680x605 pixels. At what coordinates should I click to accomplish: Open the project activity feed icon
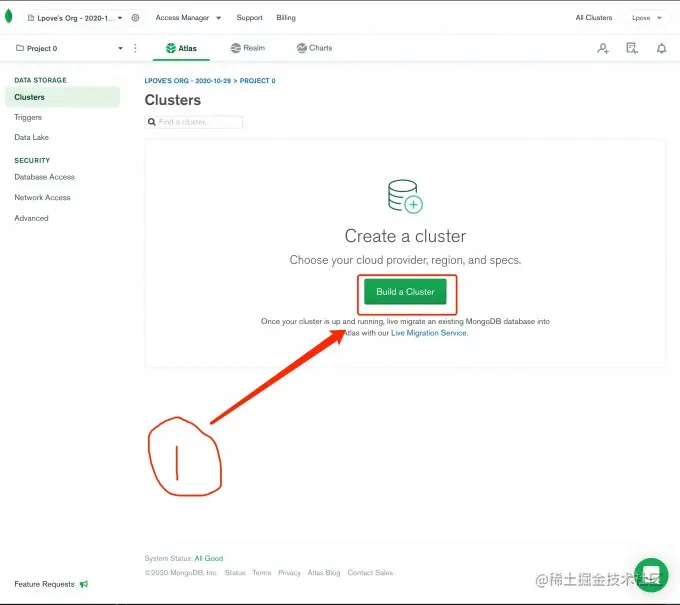click(x=632, y=48)
